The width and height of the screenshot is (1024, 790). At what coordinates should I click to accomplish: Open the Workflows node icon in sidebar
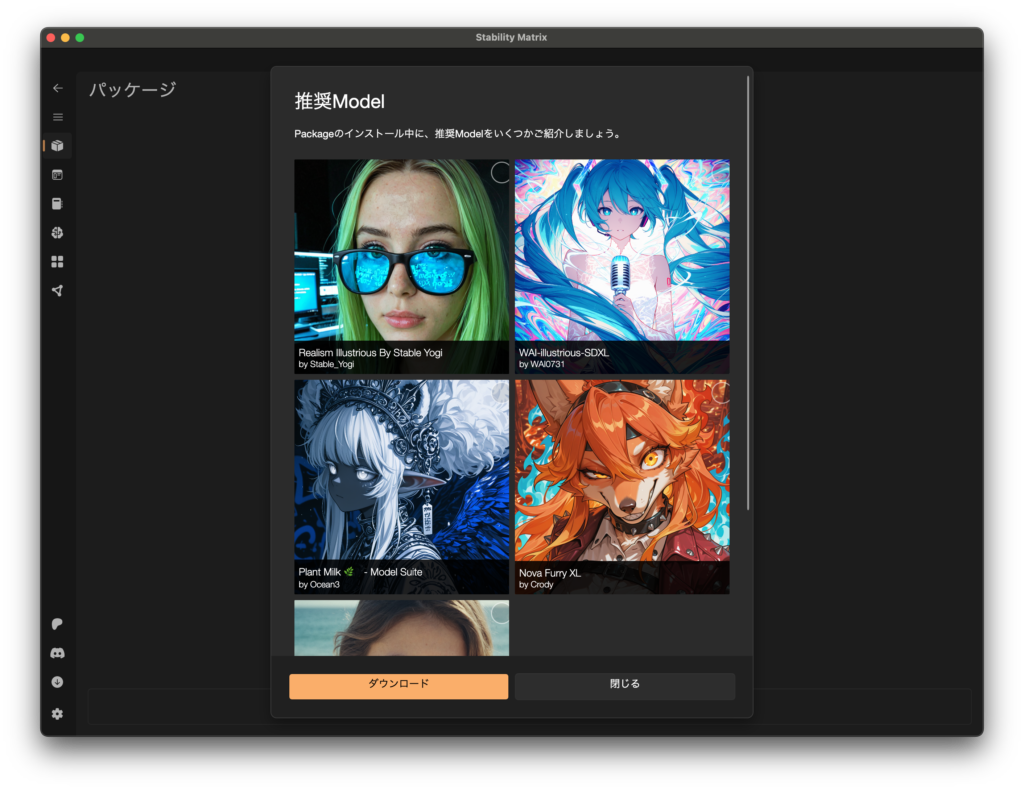tap(57, 291)
